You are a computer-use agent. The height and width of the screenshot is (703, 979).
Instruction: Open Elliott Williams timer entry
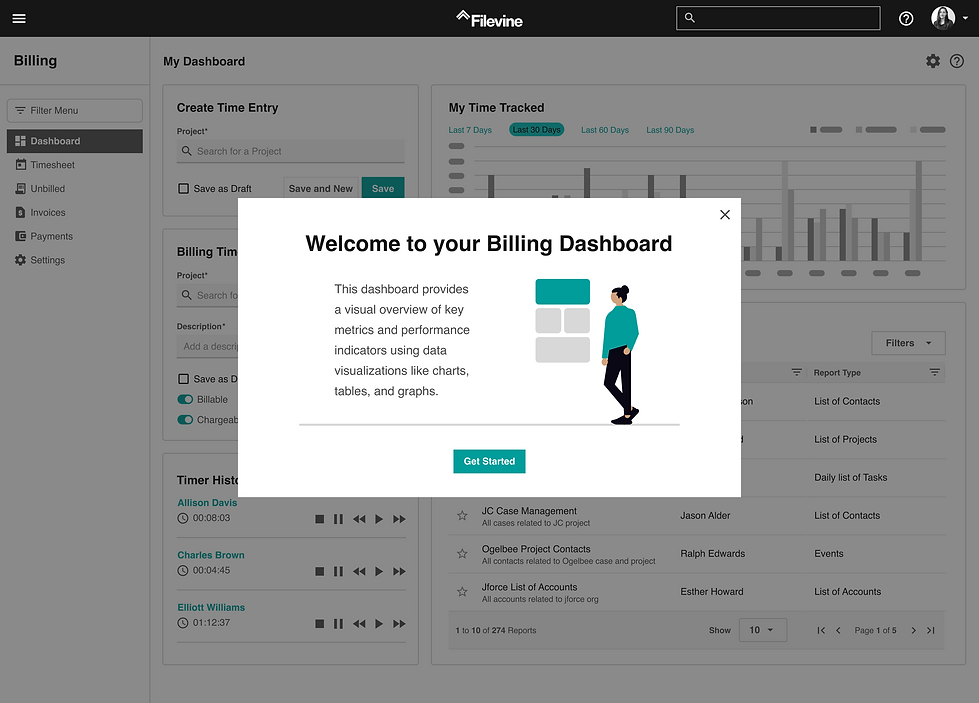click(x=211, y=607)
